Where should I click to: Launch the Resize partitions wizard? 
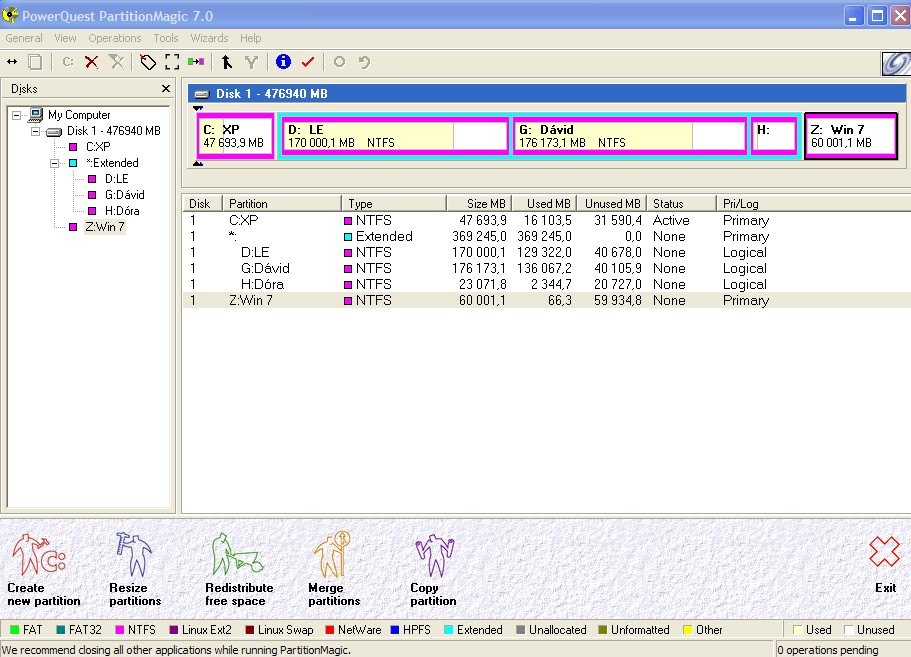coord(135,569)
